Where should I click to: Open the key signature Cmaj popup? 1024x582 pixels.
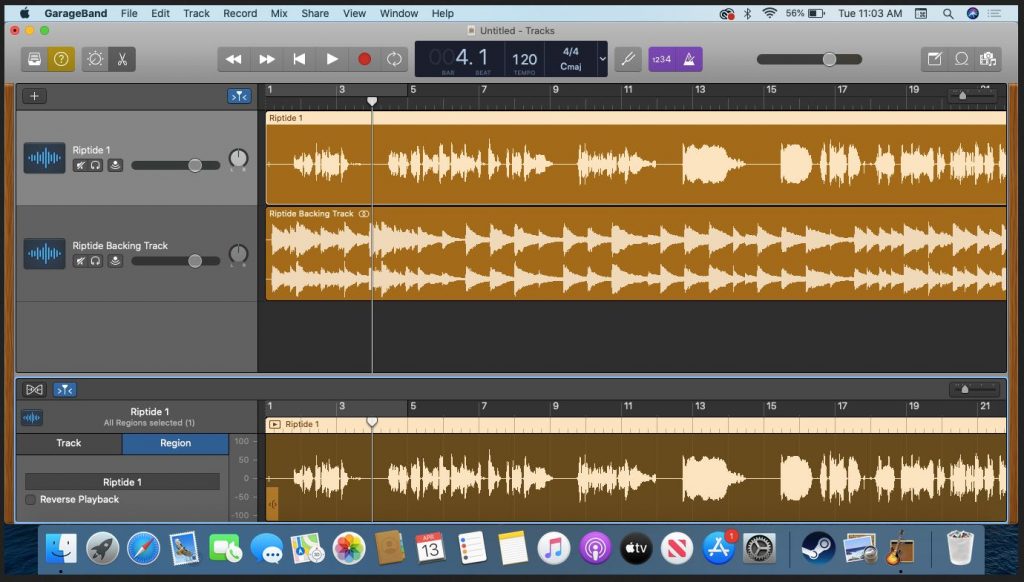tap(570, 66)
